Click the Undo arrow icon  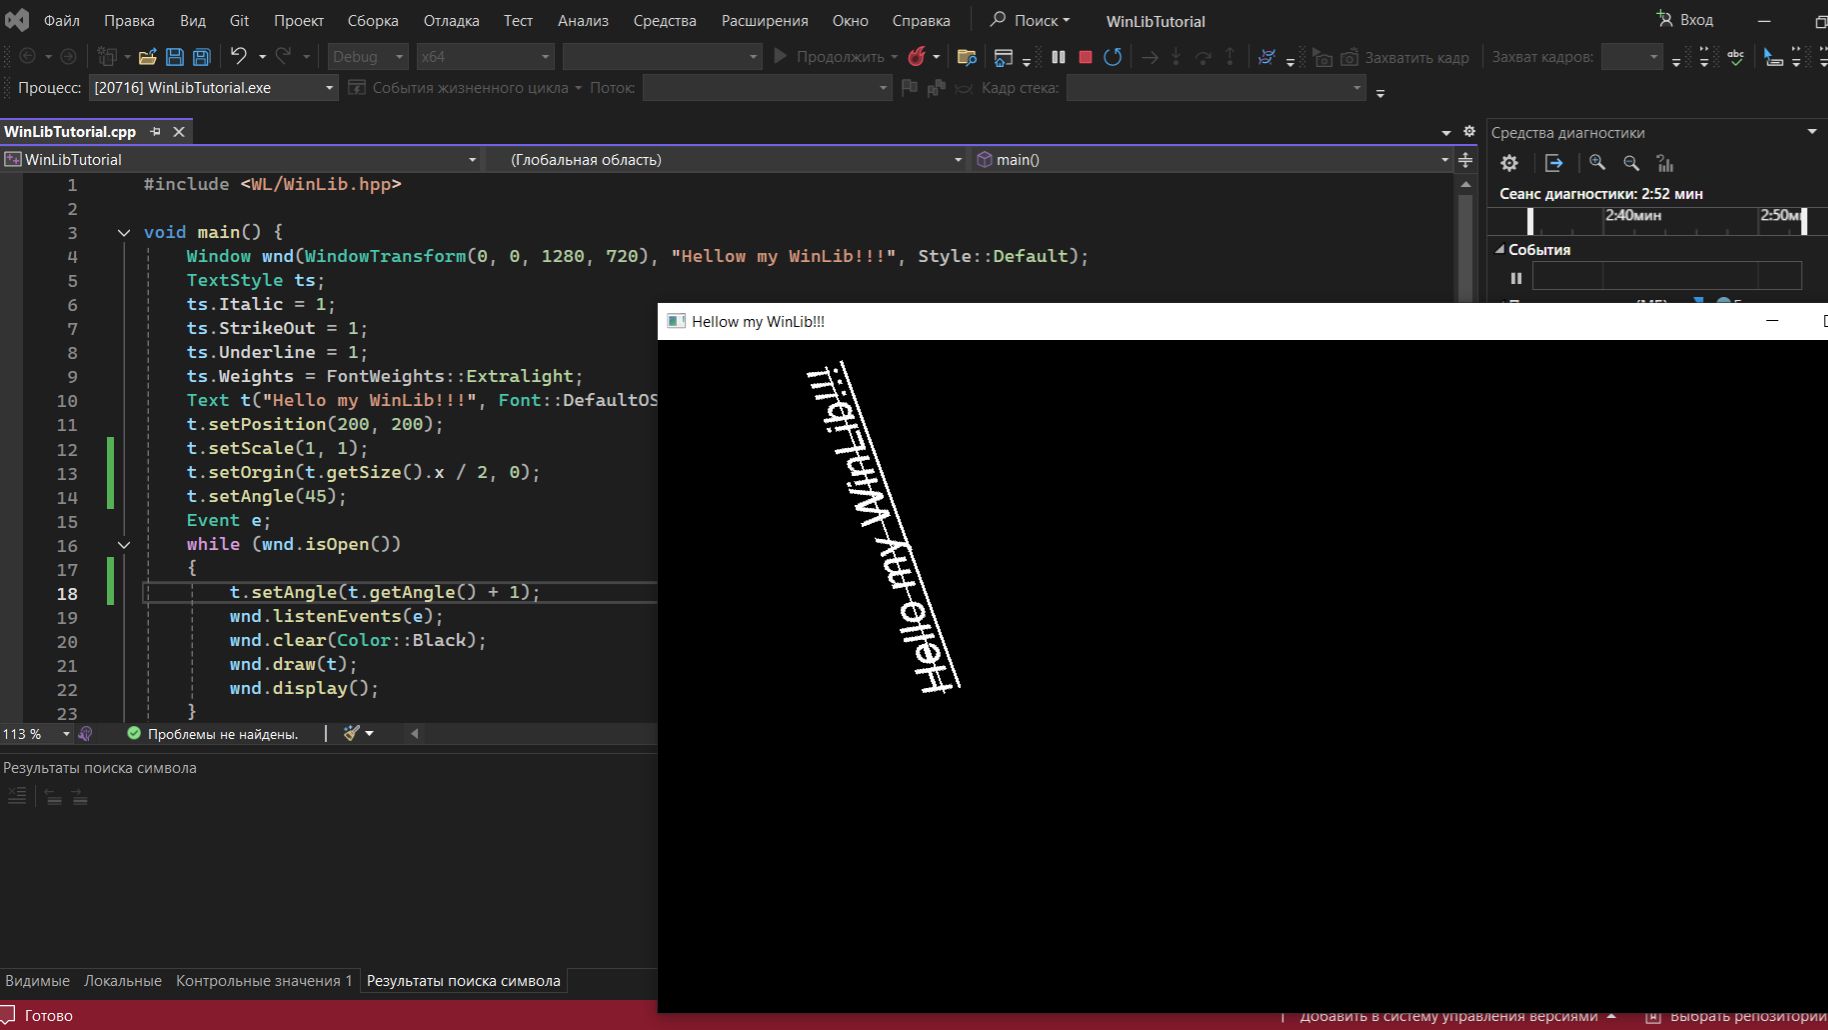point(237,56)
